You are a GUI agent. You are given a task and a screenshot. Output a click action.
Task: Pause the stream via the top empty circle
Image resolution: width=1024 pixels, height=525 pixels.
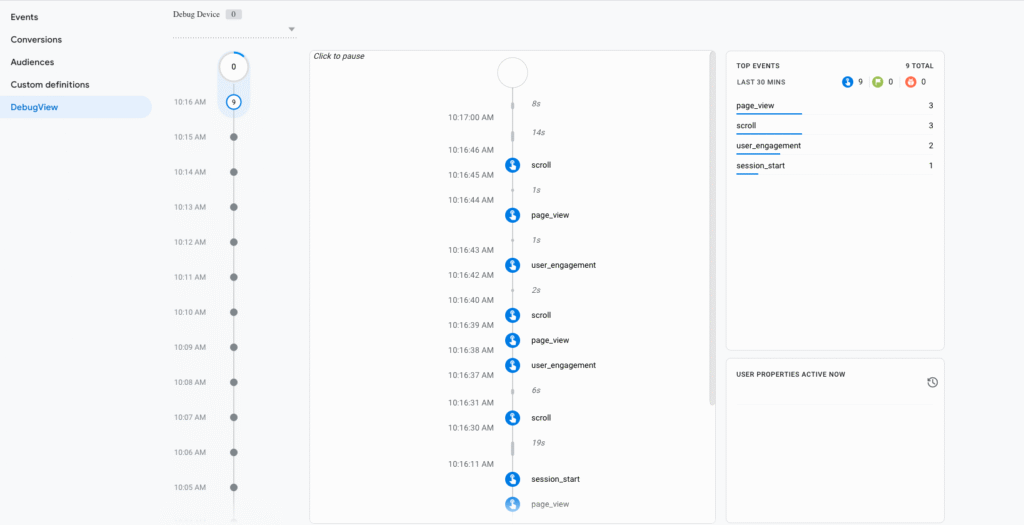512,72
